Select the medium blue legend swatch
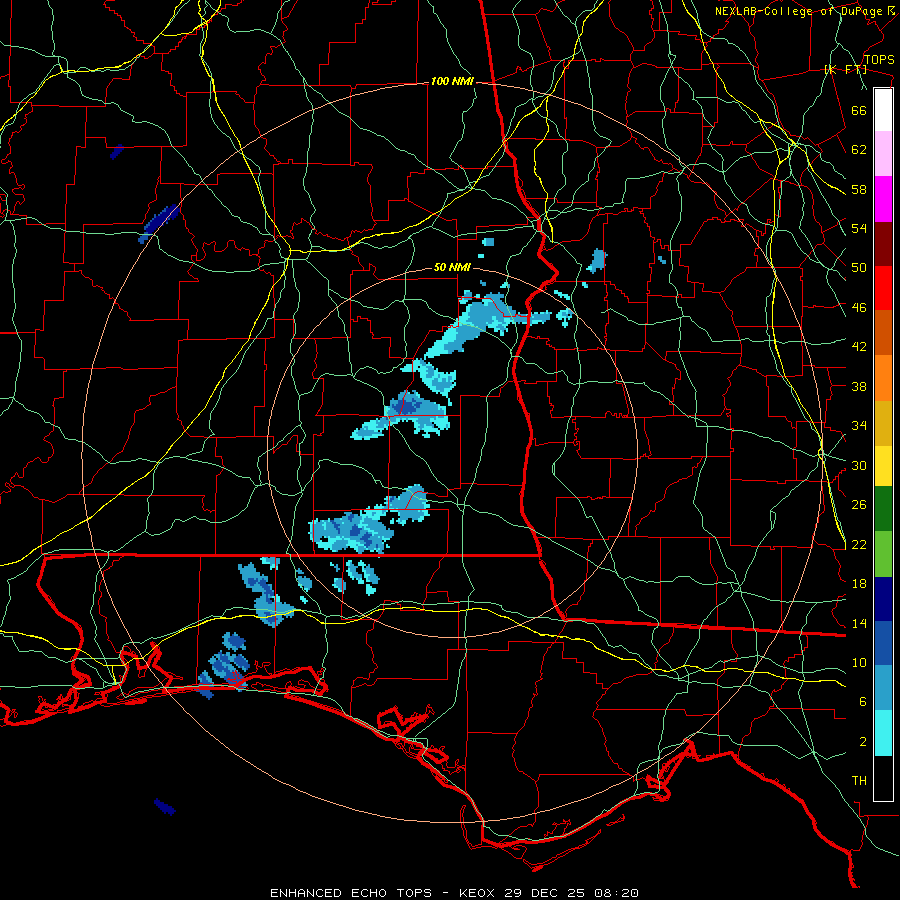Viewport: 900px width, 900px height. pos(883,643)
